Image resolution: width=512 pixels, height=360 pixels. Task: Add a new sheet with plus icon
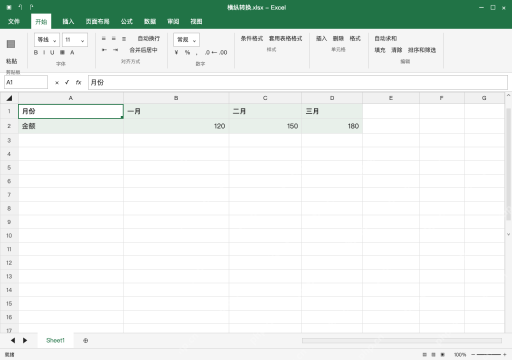[86, 340]
